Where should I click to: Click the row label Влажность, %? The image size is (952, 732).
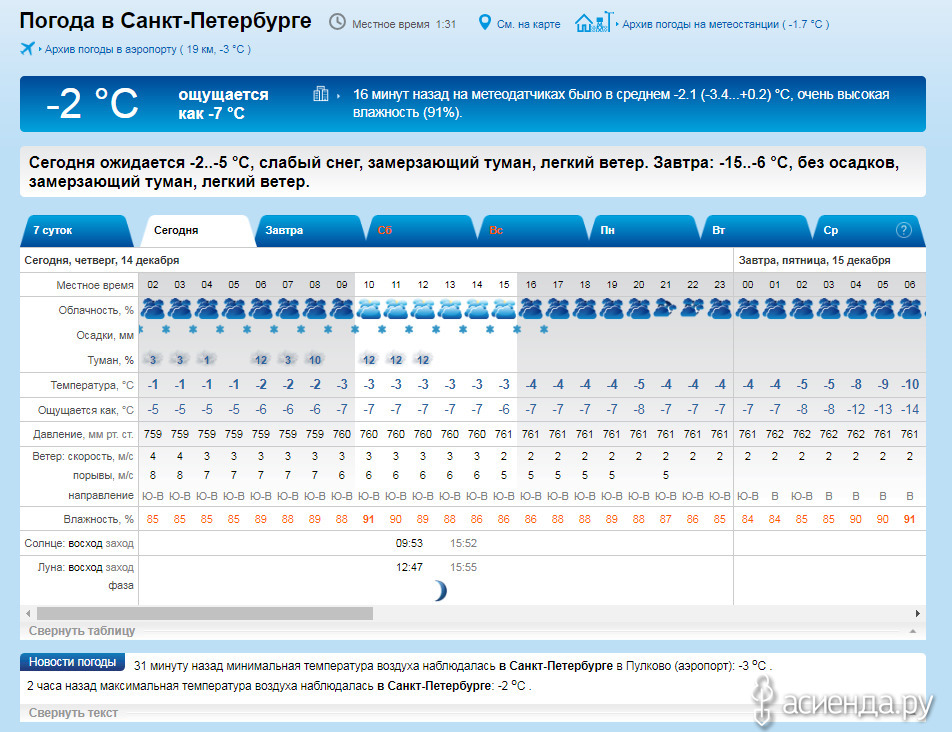tap(98, 520)
